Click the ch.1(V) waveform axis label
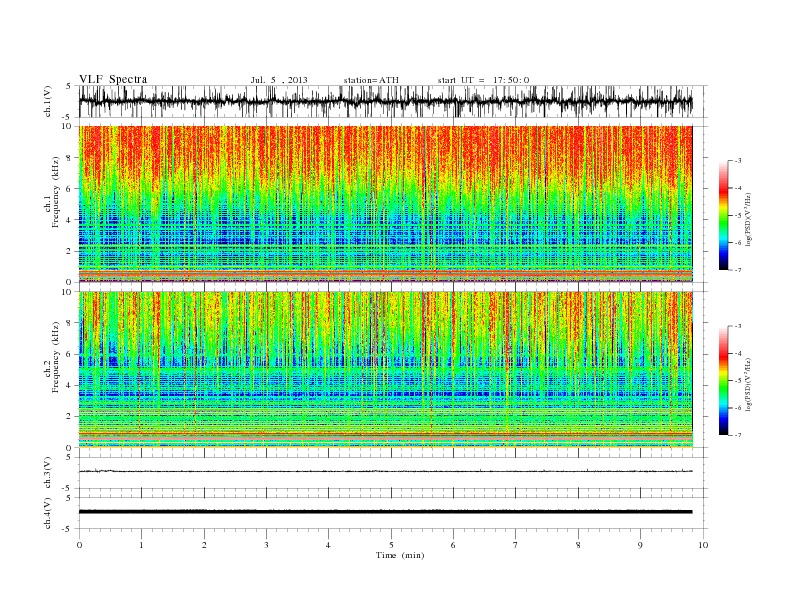 47,101
